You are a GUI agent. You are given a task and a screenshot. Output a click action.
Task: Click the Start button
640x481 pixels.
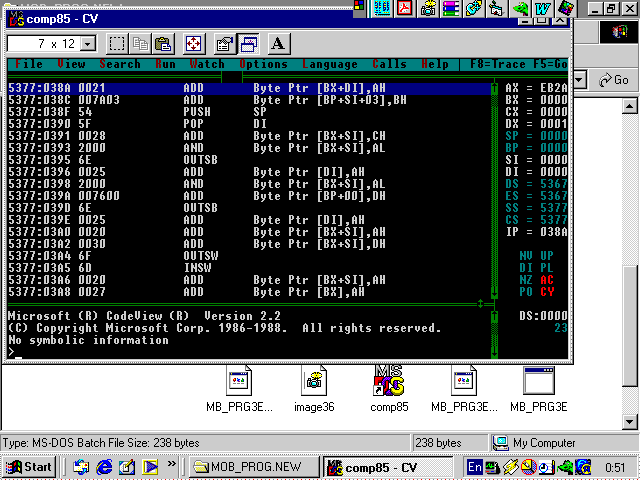pyautogui.click(x=29, y=467)
